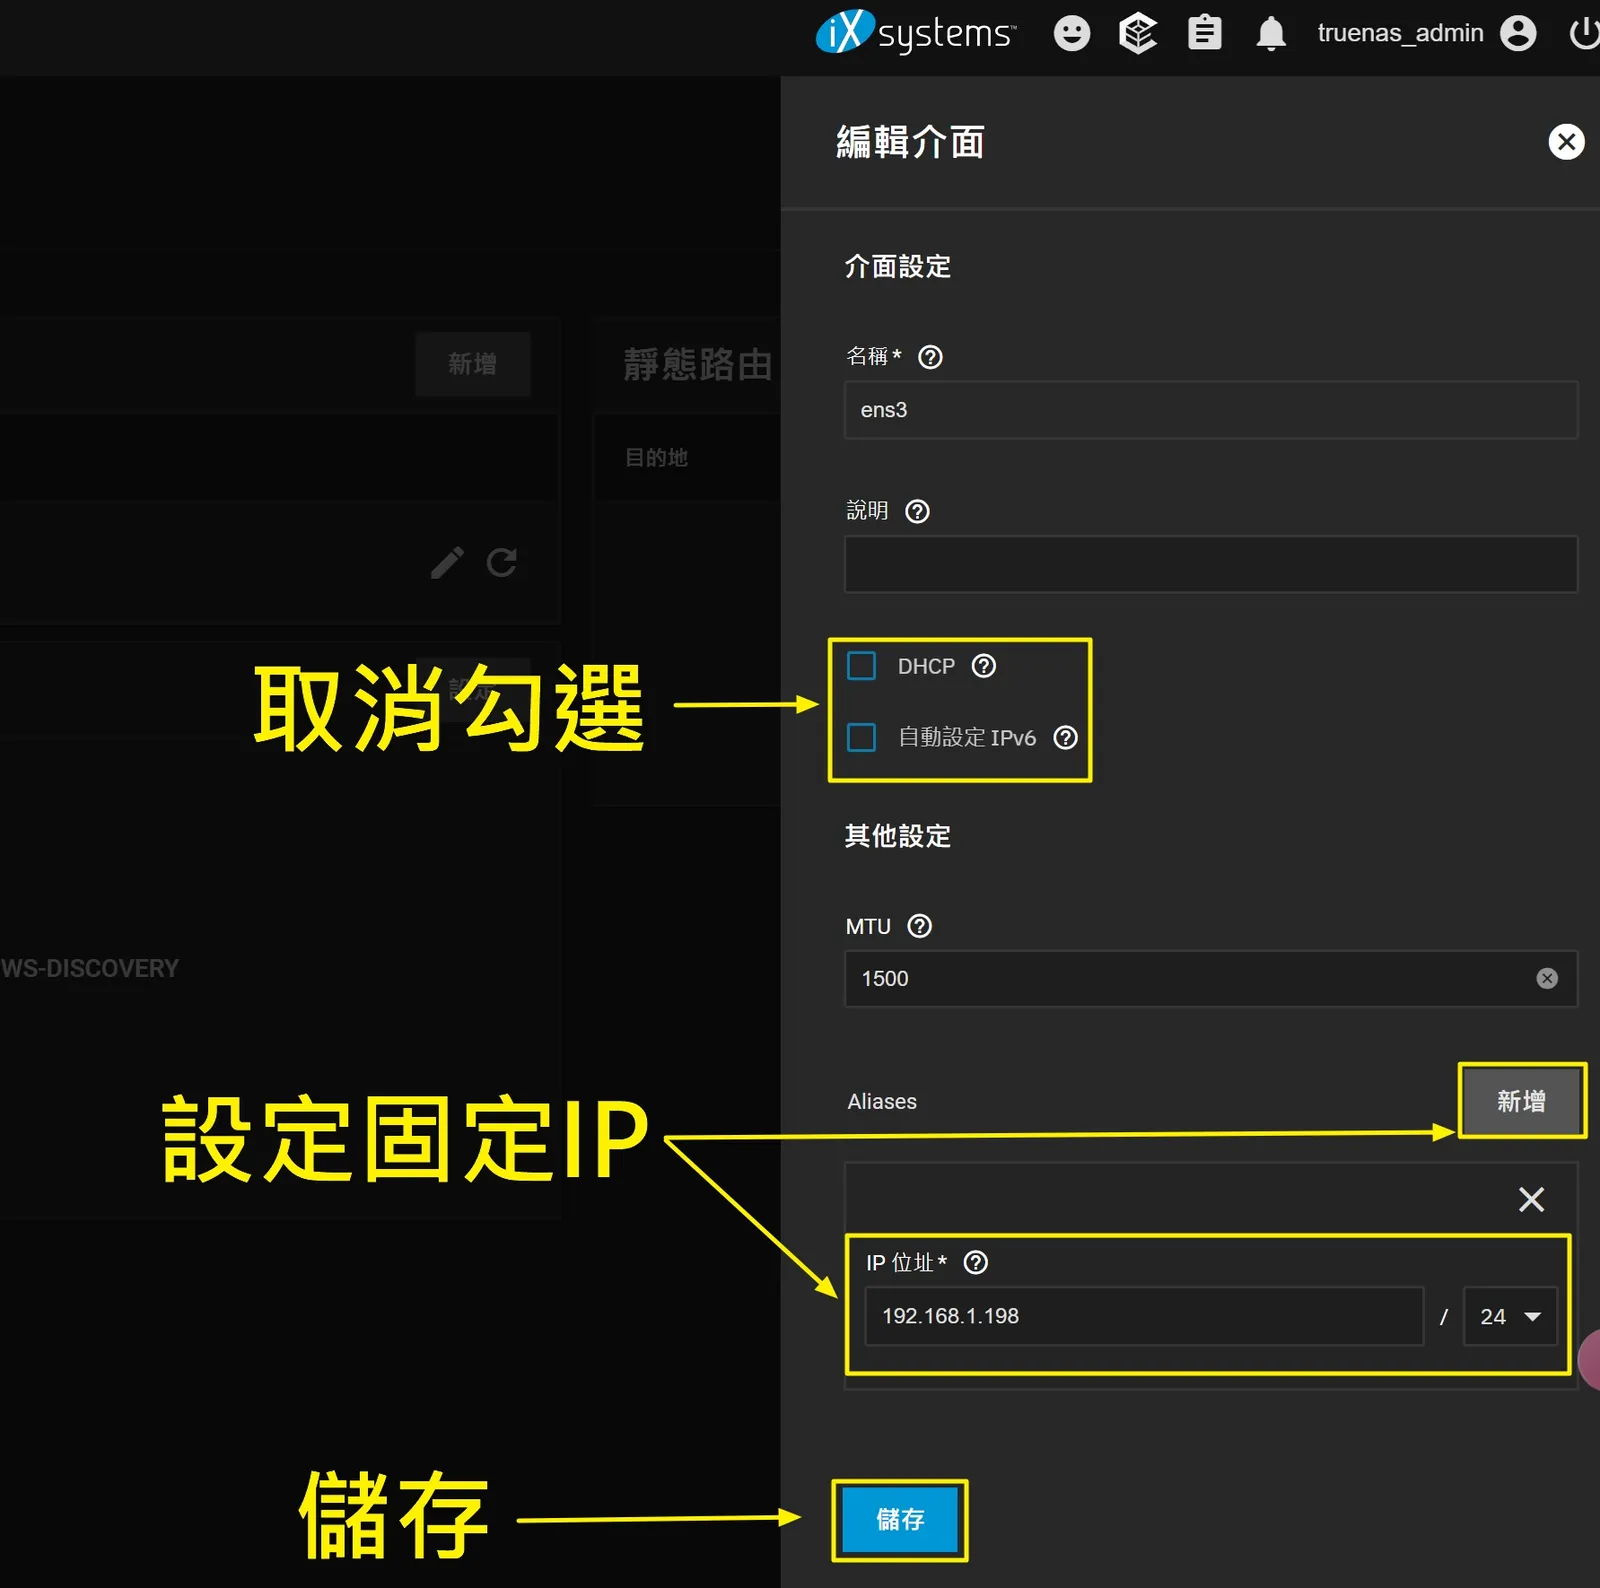
Task: Click the blue 儲存 button
Action: tap(900, 1520)
